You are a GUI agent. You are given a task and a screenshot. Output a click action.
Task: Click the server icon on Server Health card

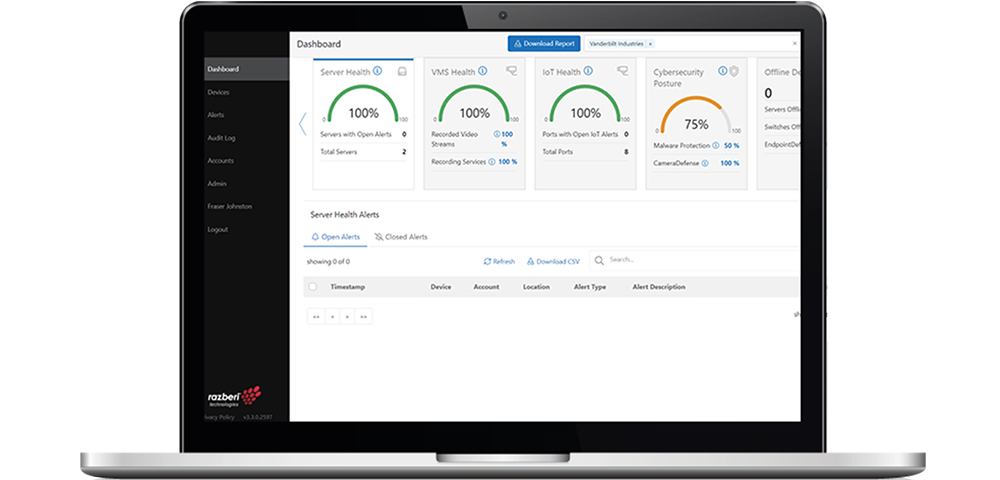point(402,71)
